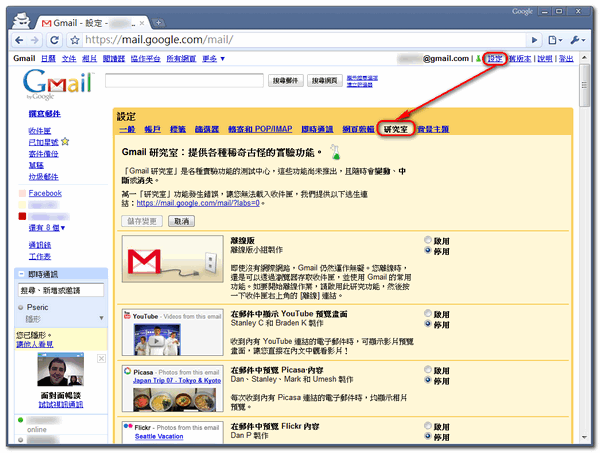Screen dimensions: 600x453
Task: Select the Labs settings tab
Action: click(396, 129)
